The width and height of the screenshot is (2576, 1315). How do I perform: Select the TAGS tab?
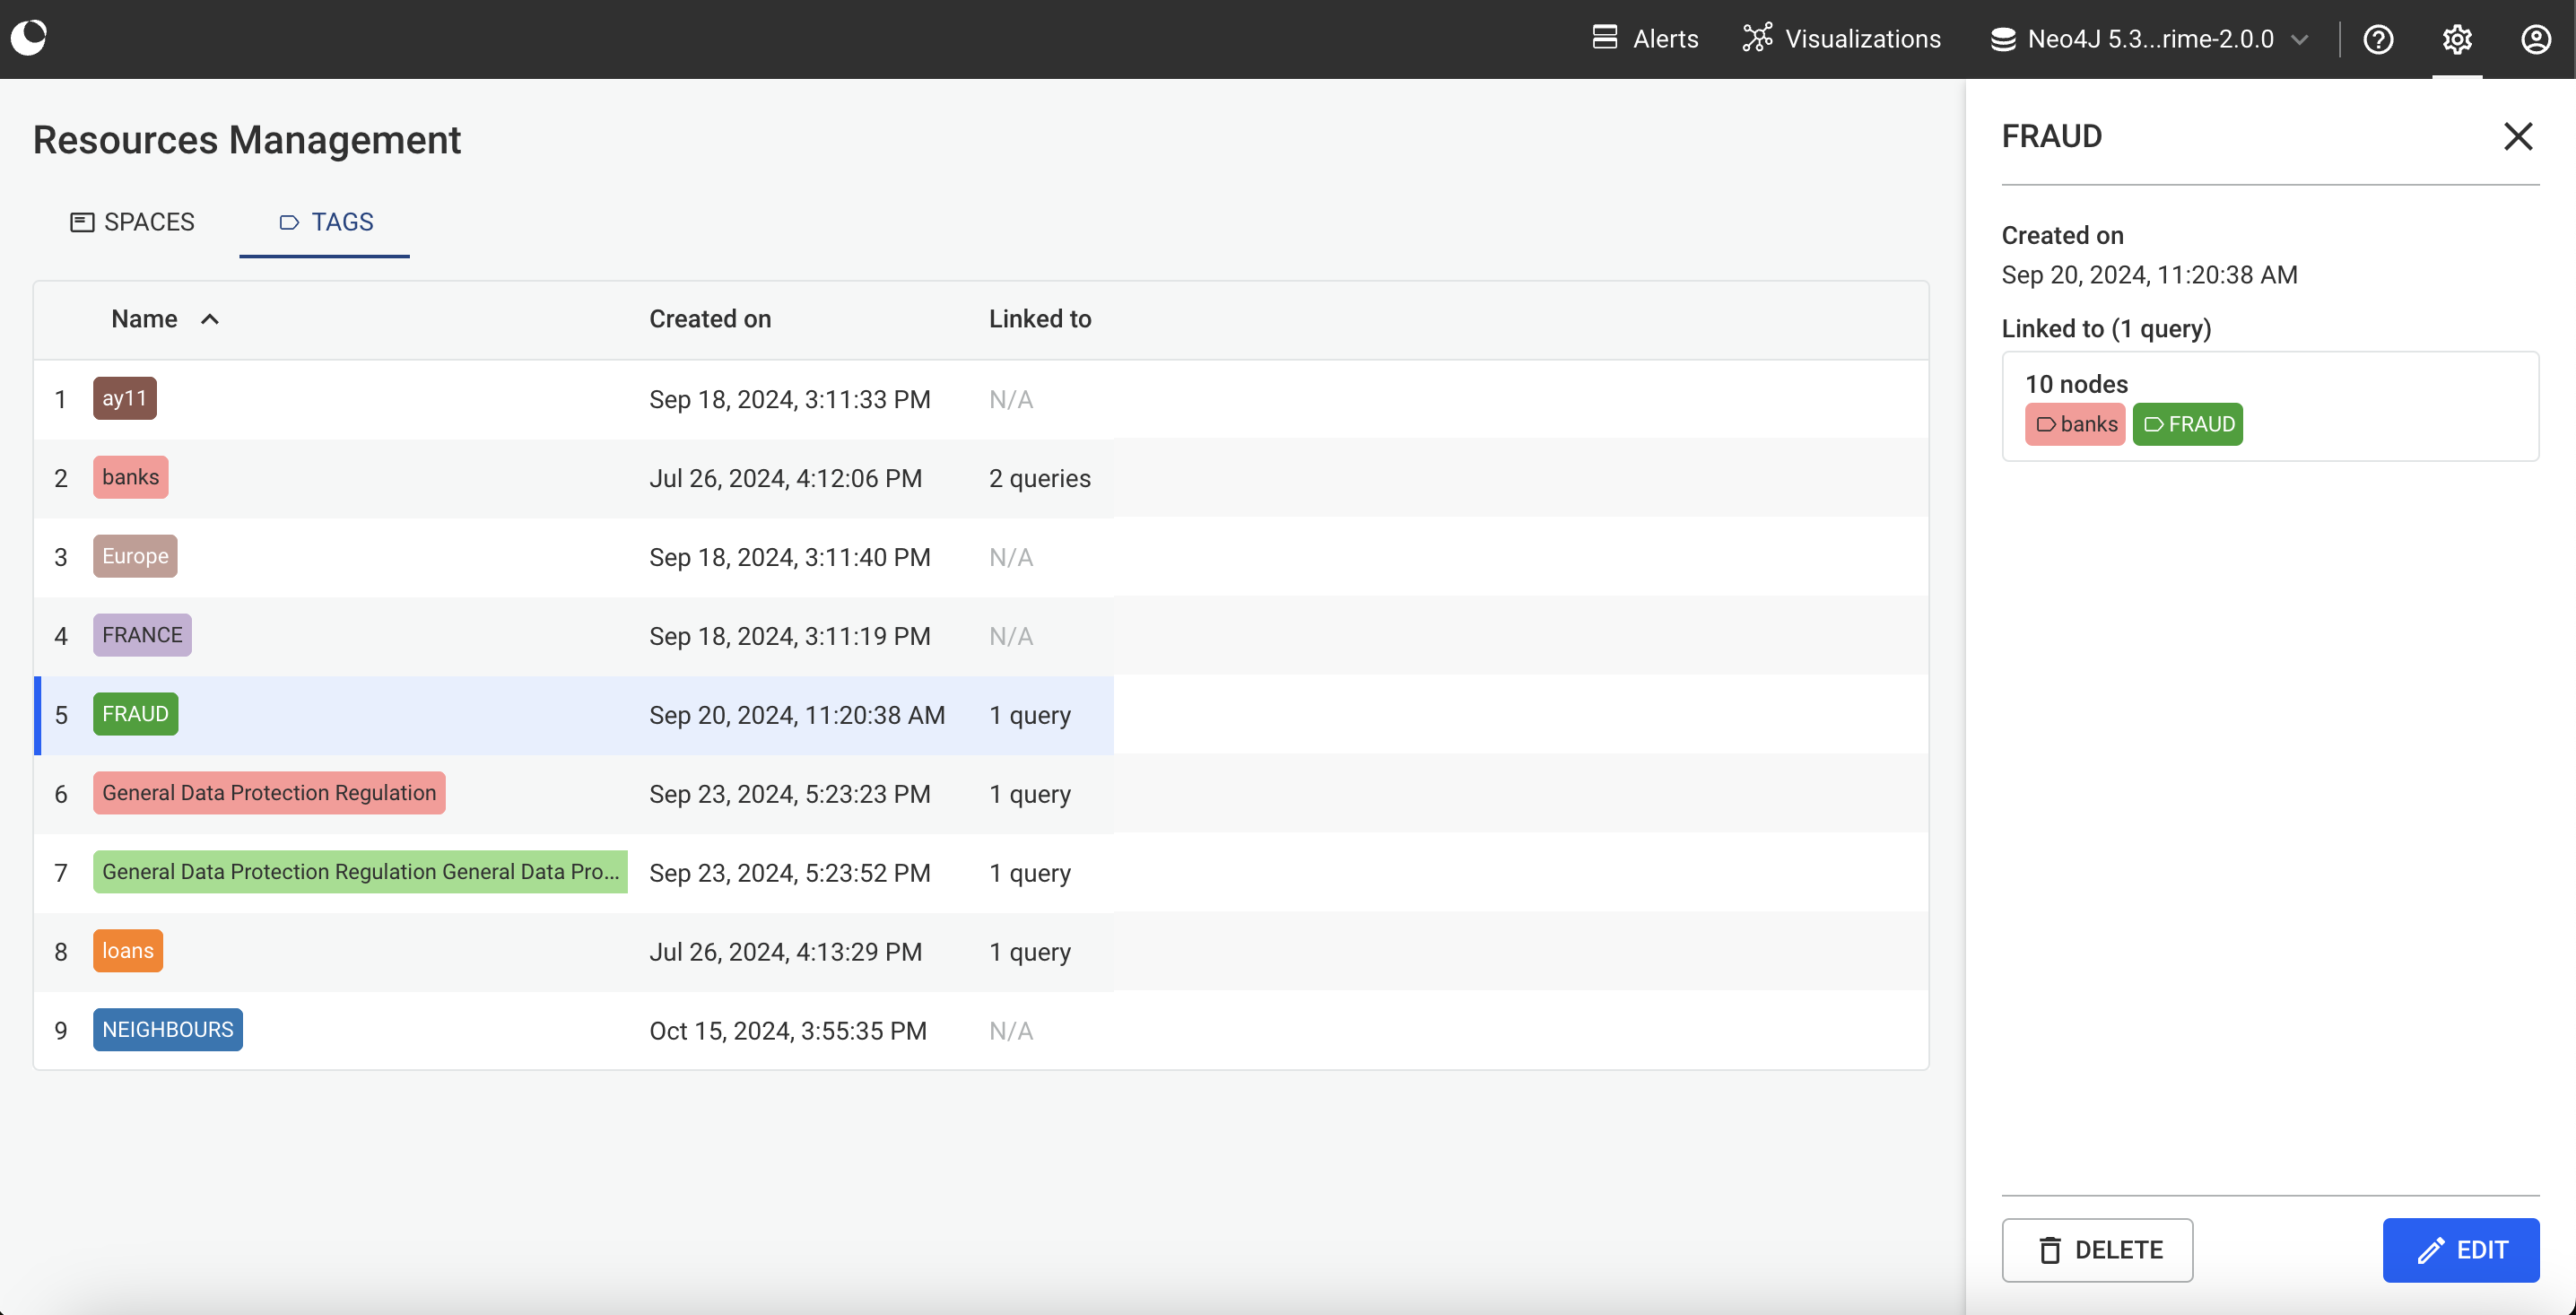323,222
